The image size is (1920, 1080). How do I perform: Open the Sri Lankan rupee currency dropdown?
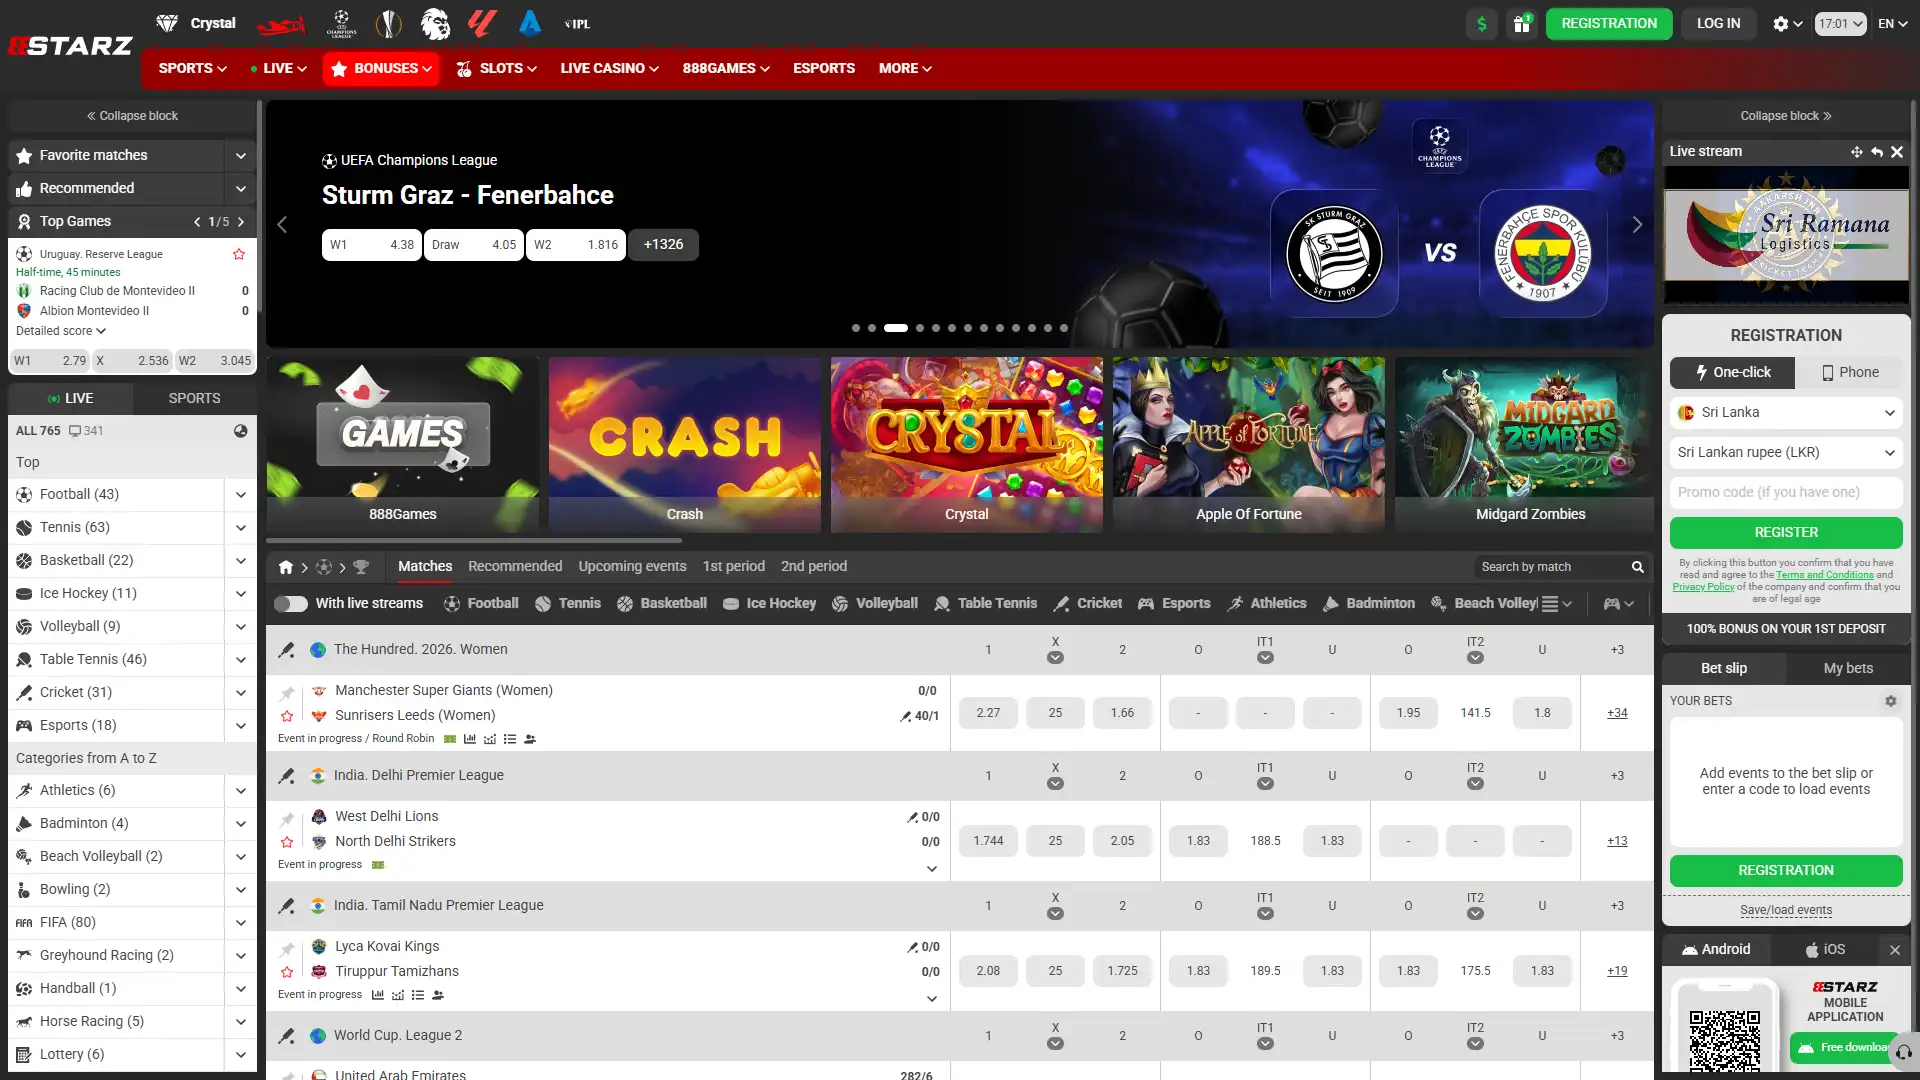click(x=1786, y=453)
